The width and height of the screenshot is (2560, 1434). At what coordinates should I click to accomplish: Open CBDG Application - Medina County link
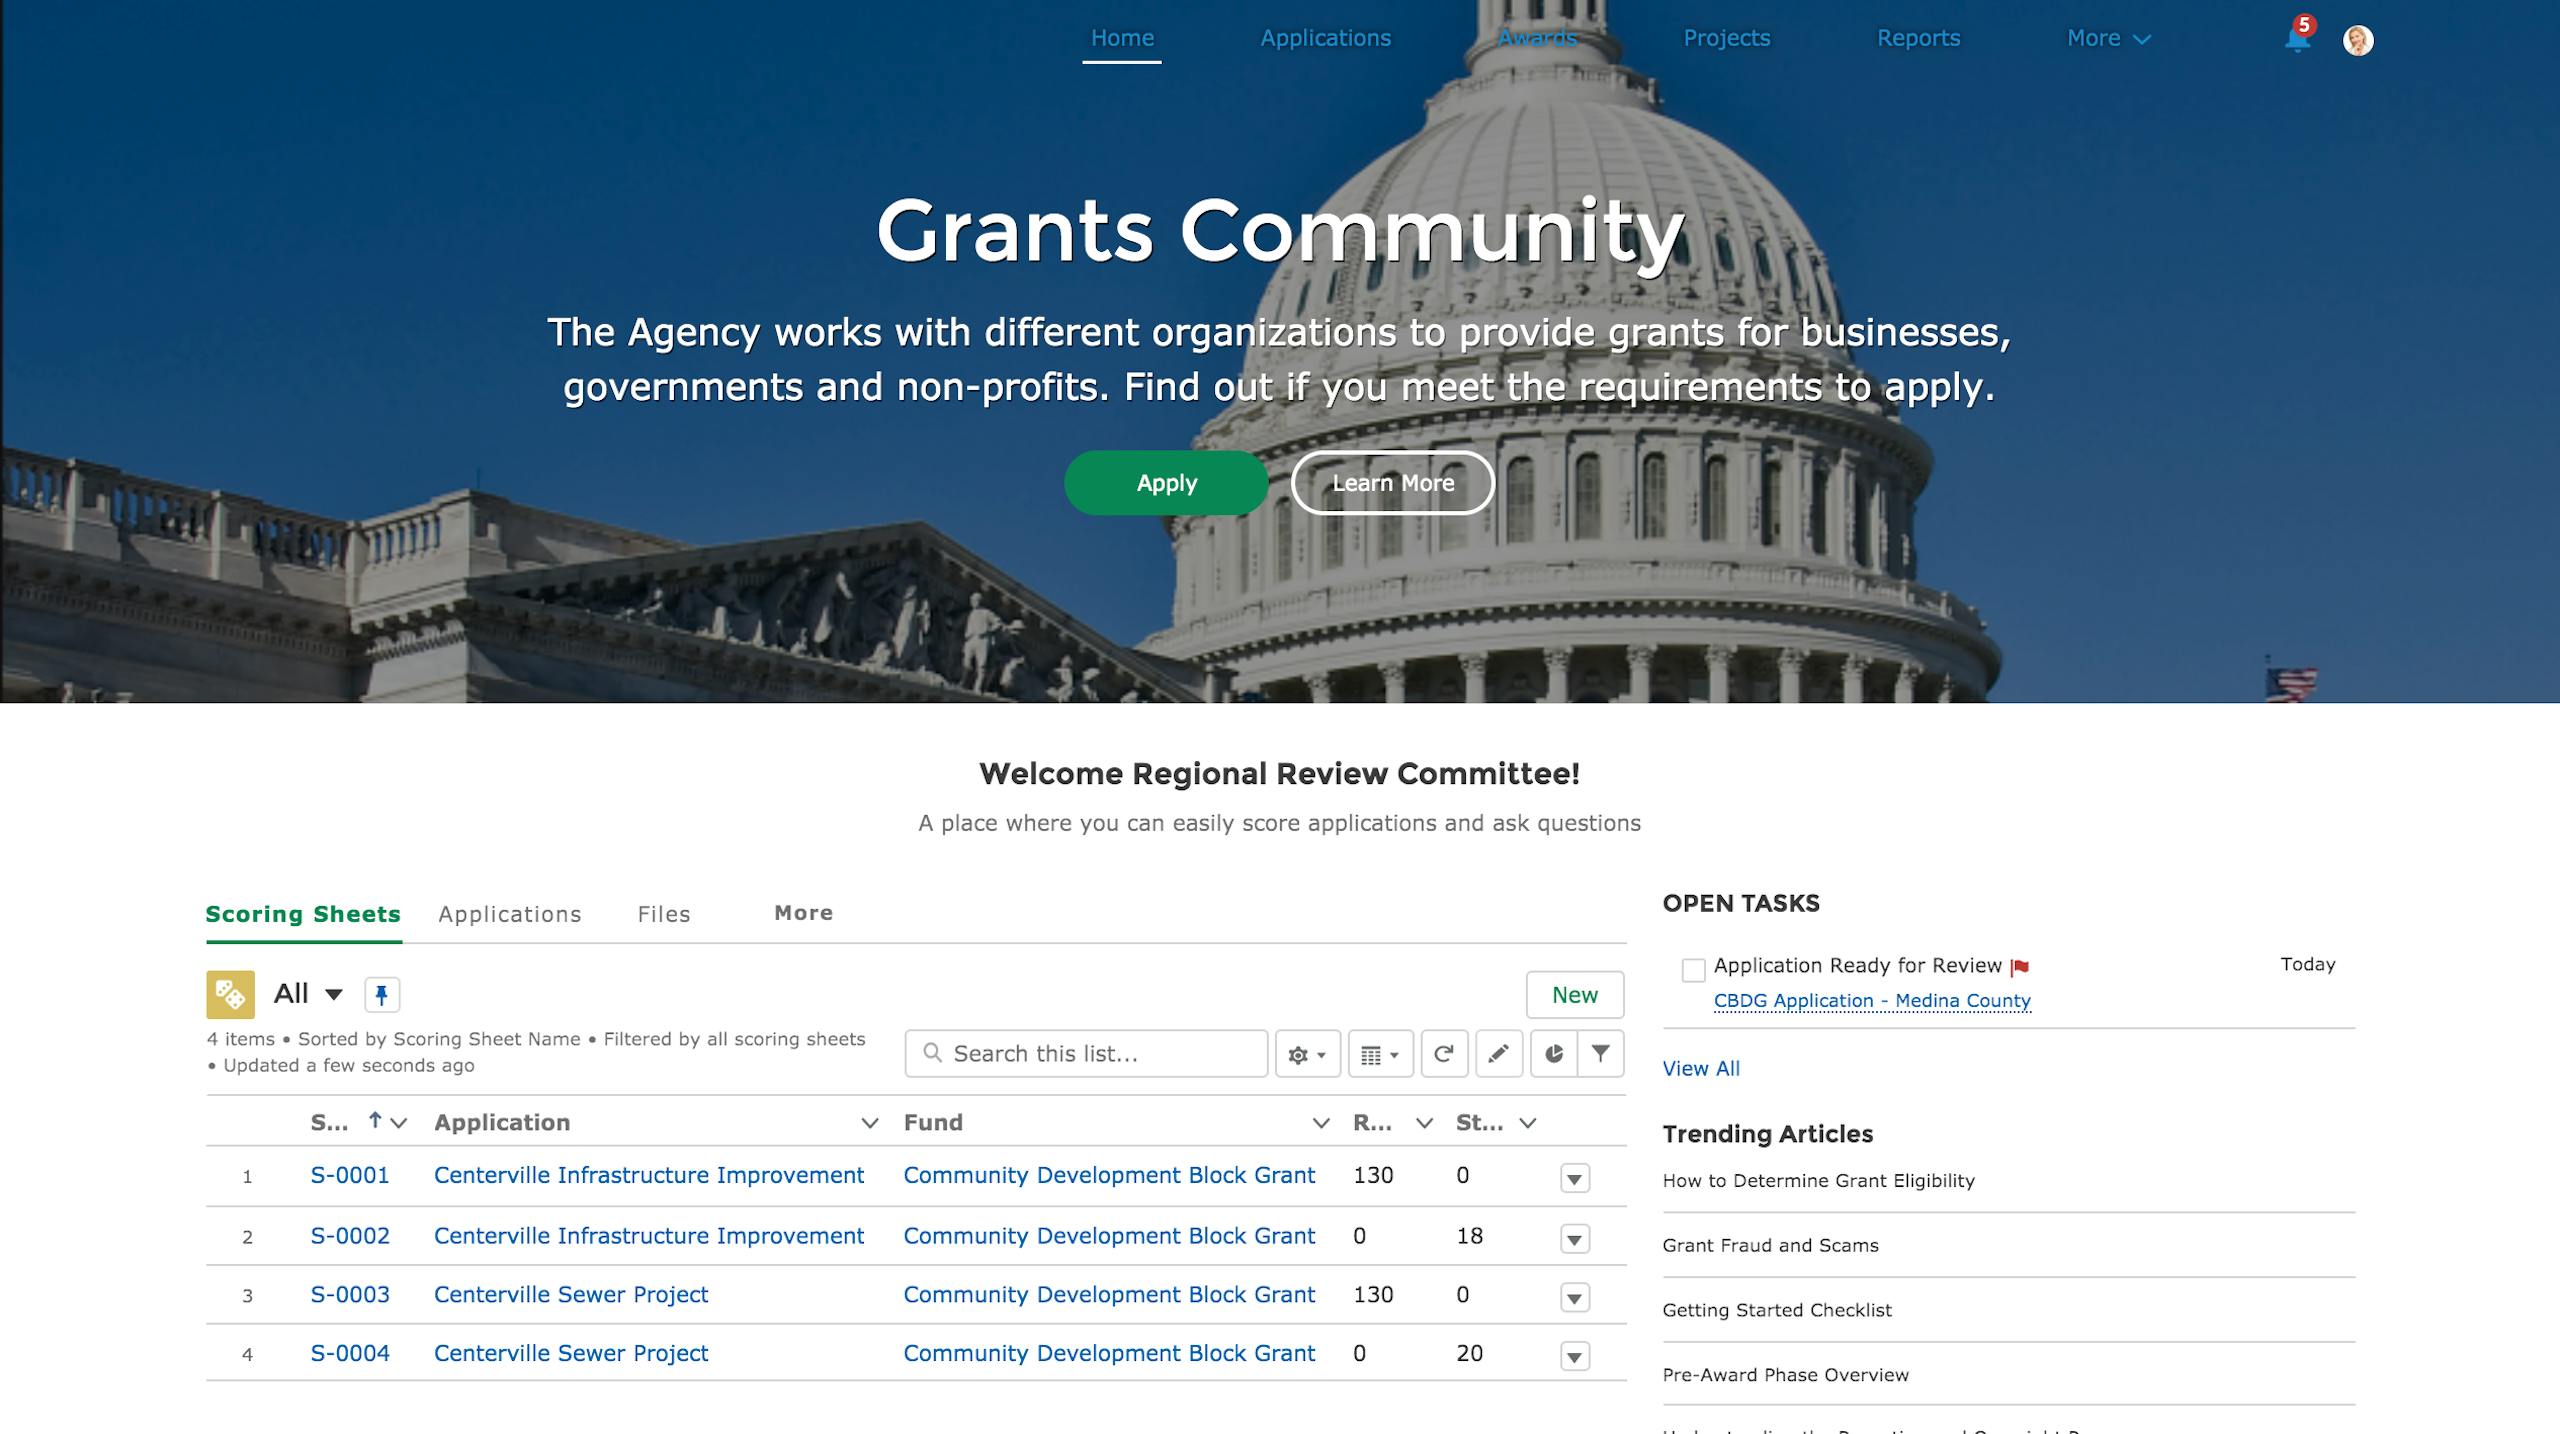(x=1872, y=1000)
